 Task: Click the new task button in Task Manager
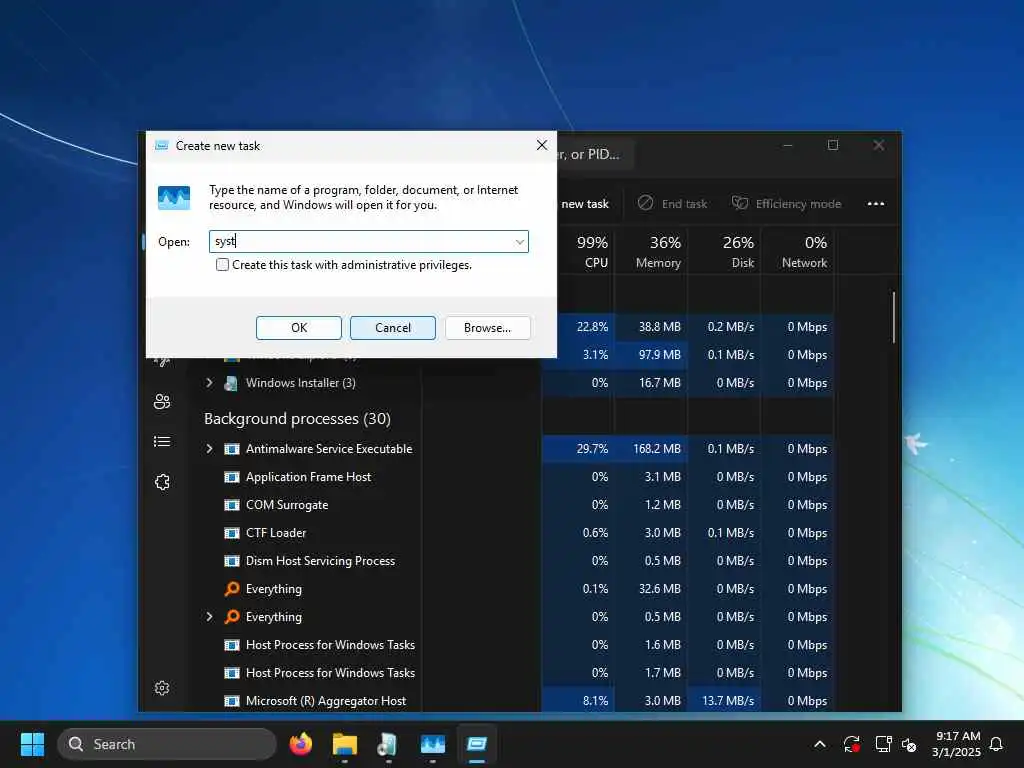click(584, 204)
